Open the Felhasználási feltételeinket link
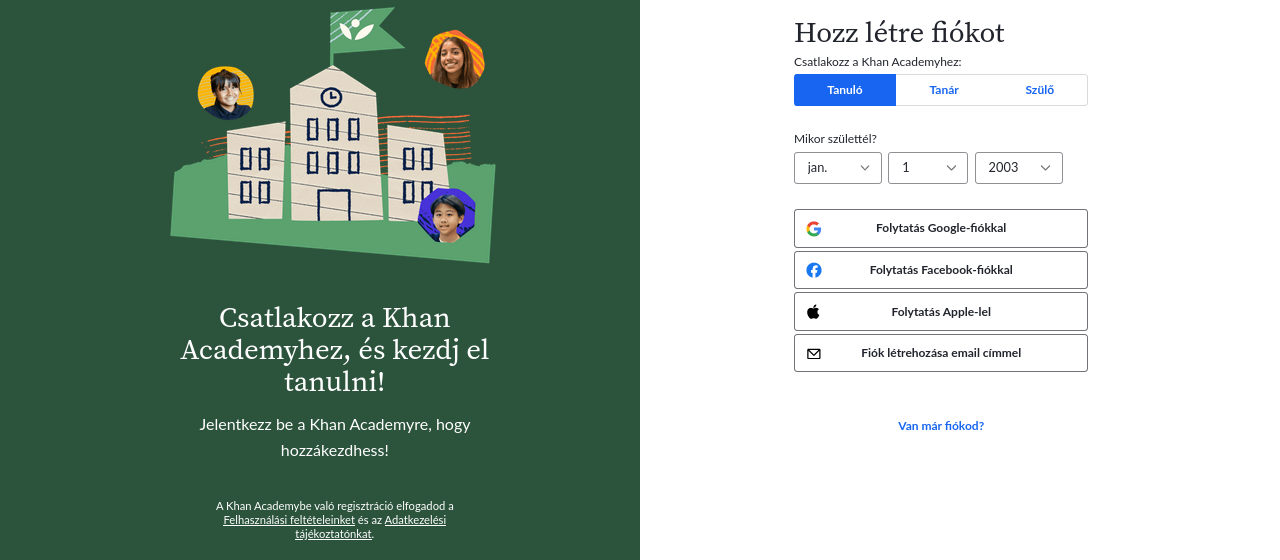 [289, 520]
